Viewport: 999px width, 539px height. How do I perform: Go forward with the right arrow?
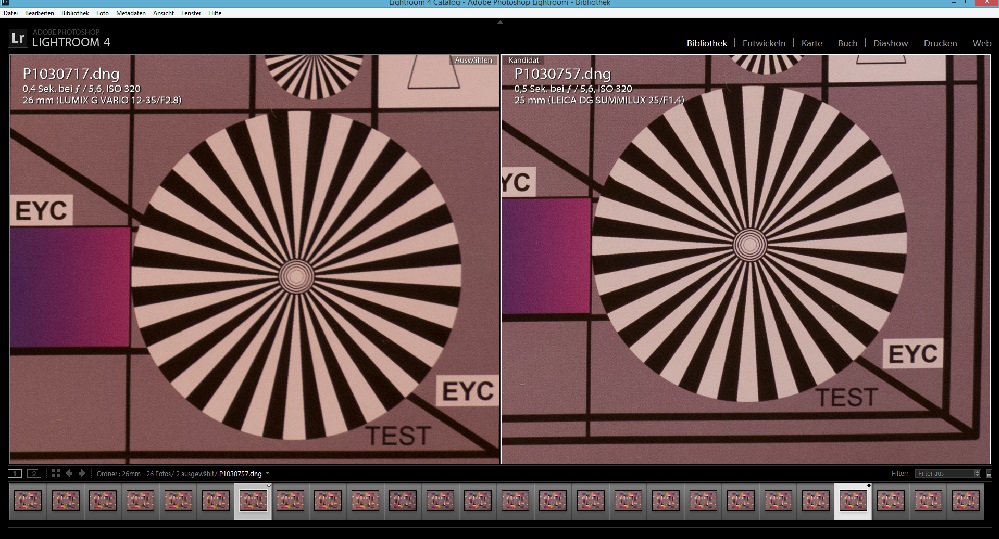(x=81, y=473)
